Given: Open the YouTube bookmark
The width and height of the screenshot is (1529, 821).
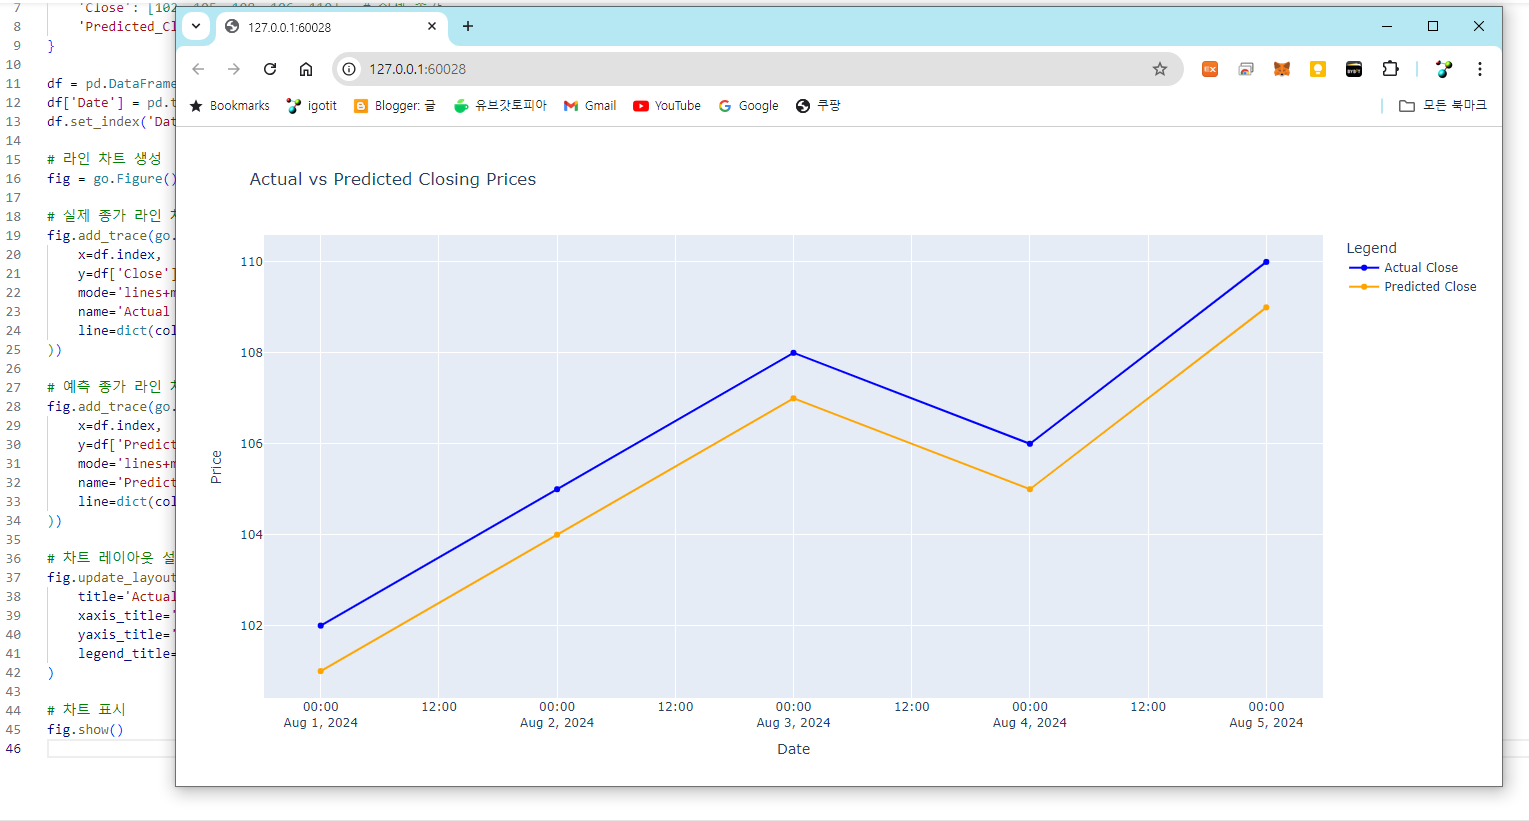Looking at the screenshot, I should click(x=667, y=106).
